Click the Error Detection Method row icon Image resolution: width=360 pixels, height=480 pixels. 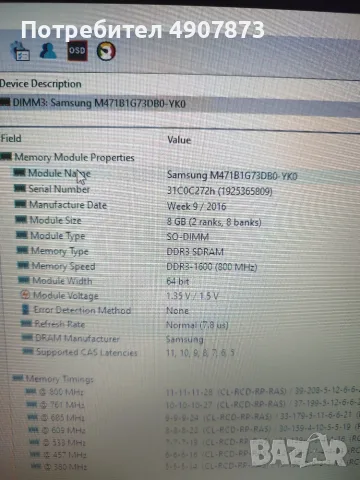coord(25,309)
